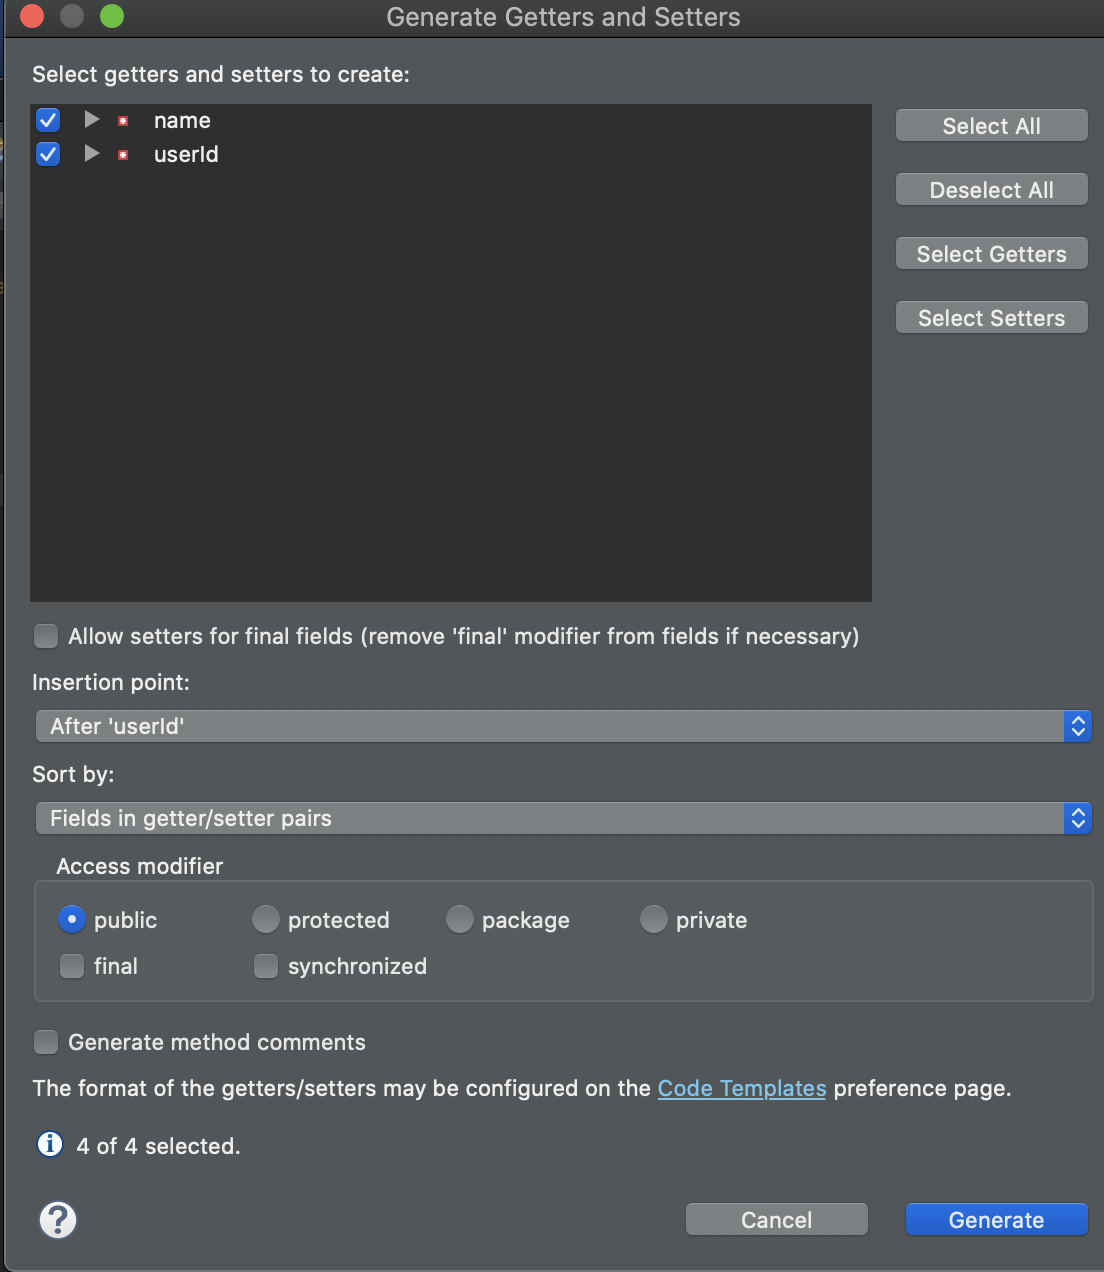
Task: Click the Select Getters button
Action: coord(991,254)
